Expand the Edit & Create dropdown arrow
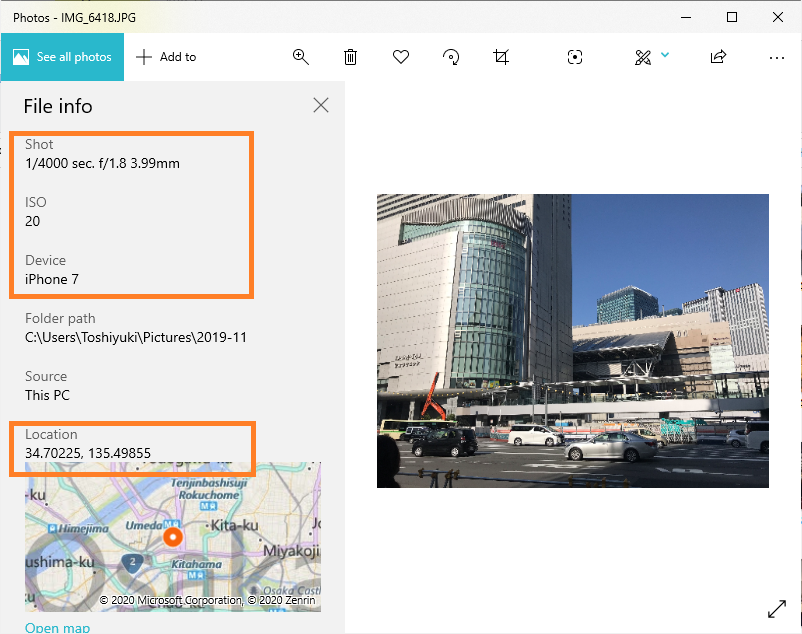Viewport: 802px width, 634px height. pos(665,55)
